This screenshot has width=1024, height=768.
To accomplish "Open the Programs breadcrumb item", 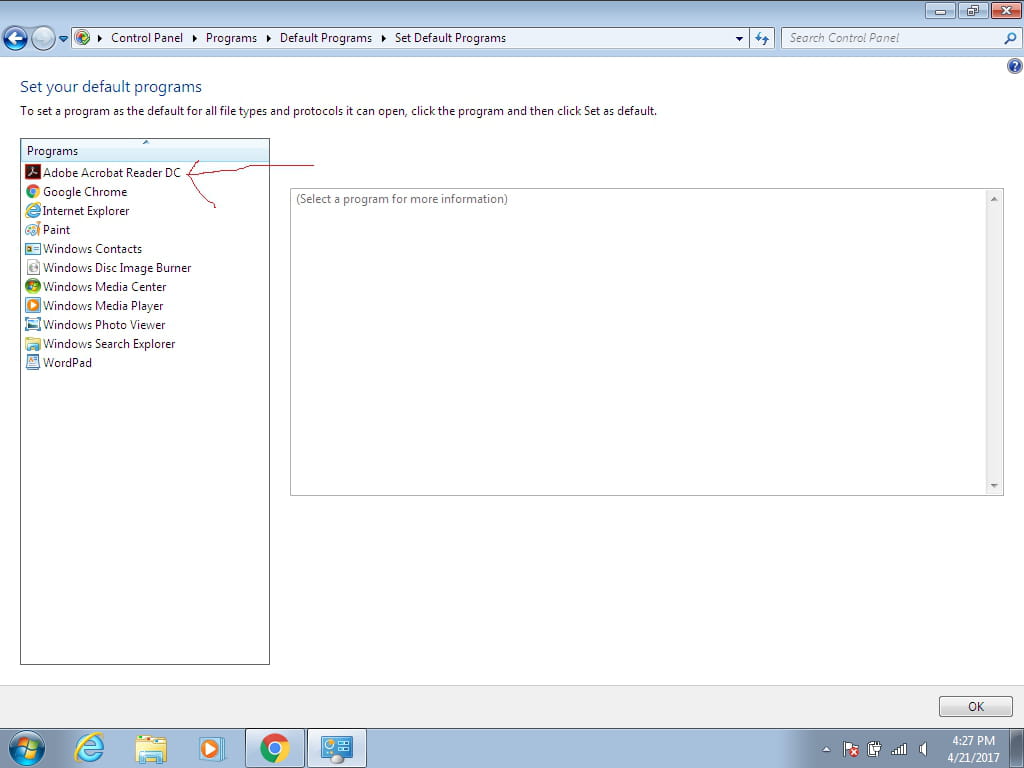I will [x=231, y=38].
